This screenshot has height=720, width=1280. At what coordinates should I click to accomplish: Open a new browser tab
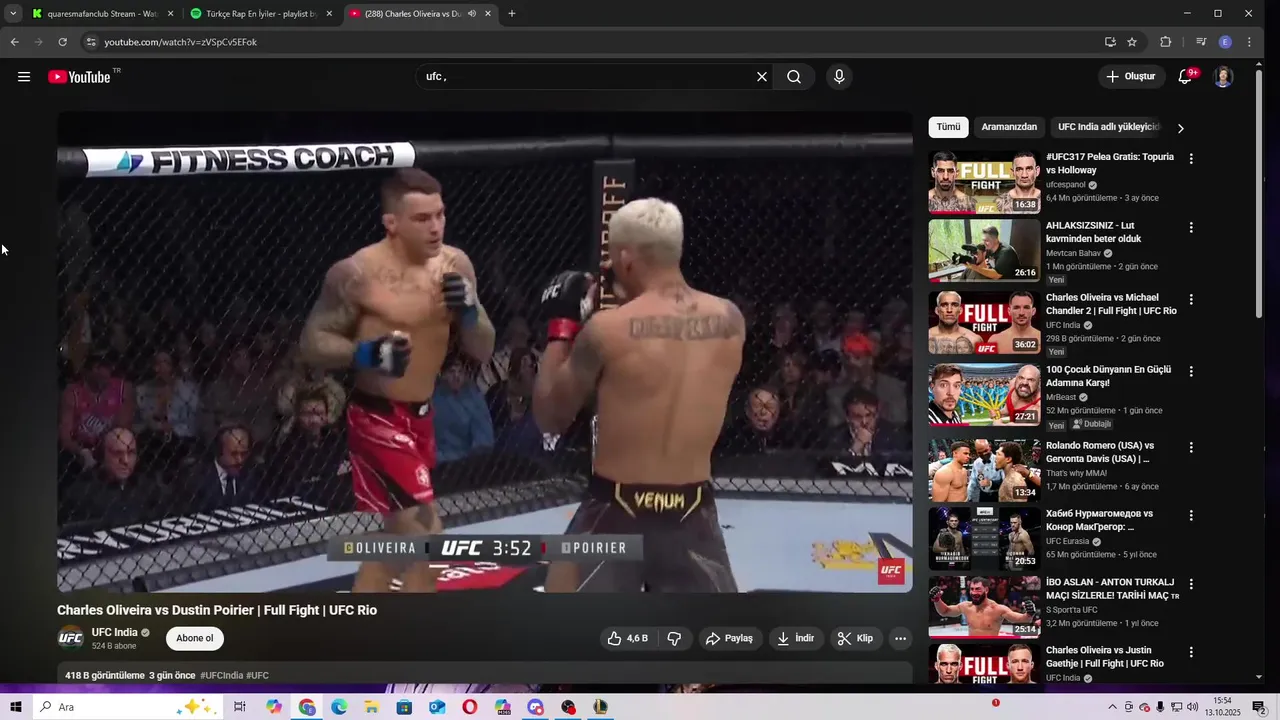[512, 14]
